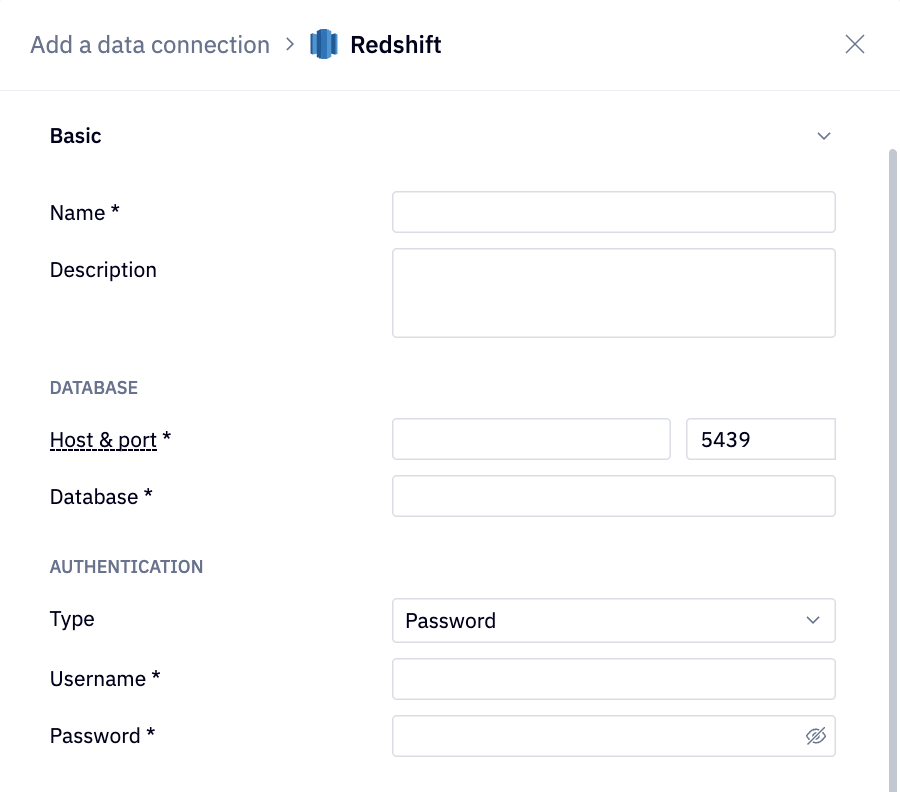The height and width of the screenshot is (792, 900).
Task: Click the Username input field
Action: [x=613, y=678]
